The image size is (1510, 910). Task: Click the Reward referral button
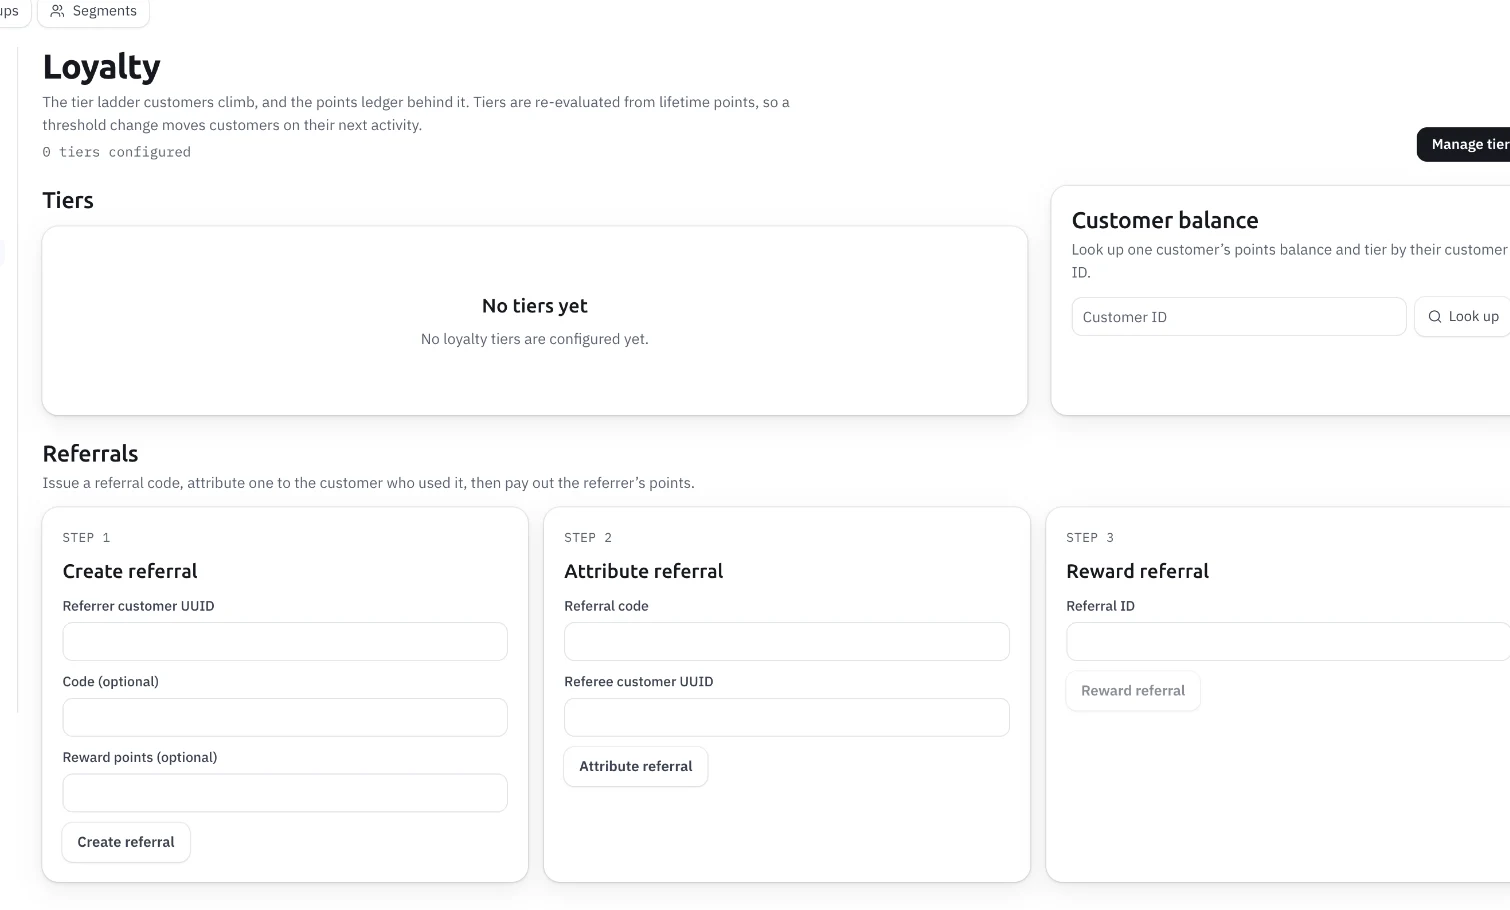(x=1133, y=691)
